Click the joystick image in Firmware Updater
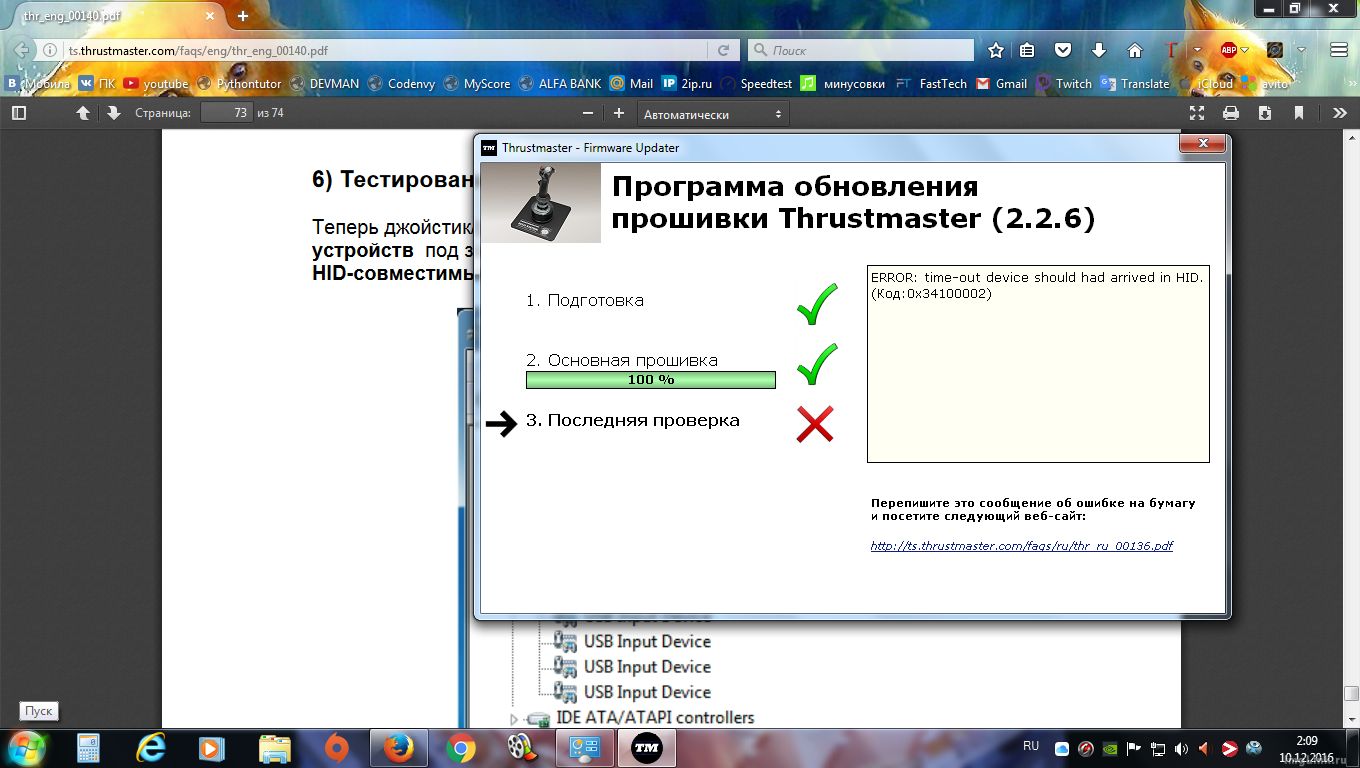This screenshot has height=768, width=1360. point(541,203)
